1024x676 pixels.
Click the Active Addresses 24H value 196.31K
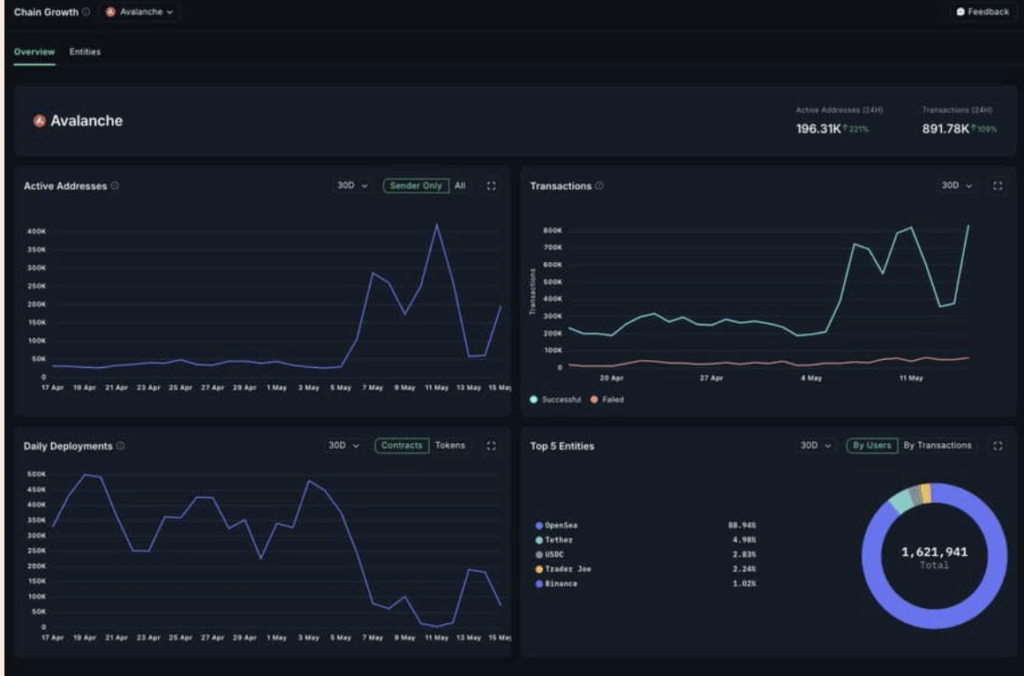(x=818, y=129)
